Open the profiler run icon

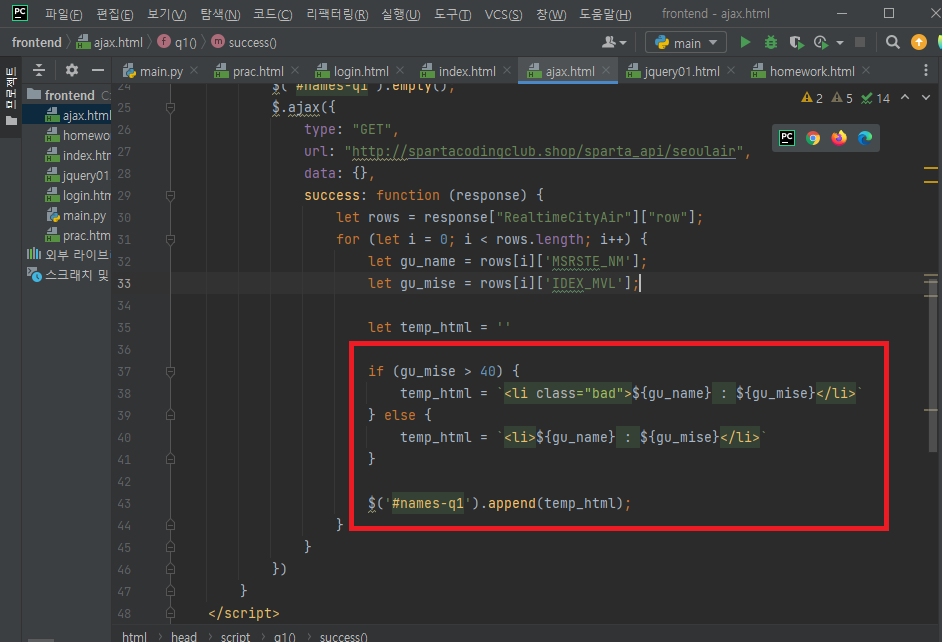click(x=821, y=42)
